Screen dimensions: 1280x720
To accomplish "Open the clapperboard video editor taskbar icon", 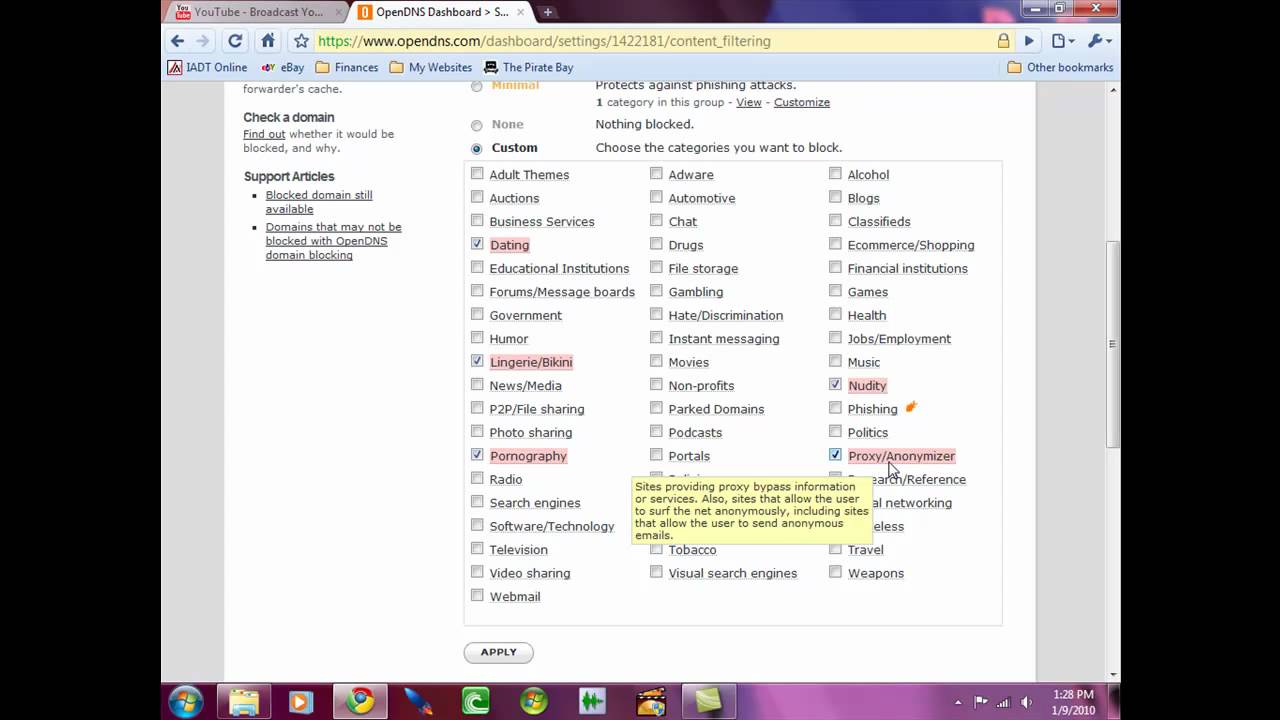I will pos(650,702).
